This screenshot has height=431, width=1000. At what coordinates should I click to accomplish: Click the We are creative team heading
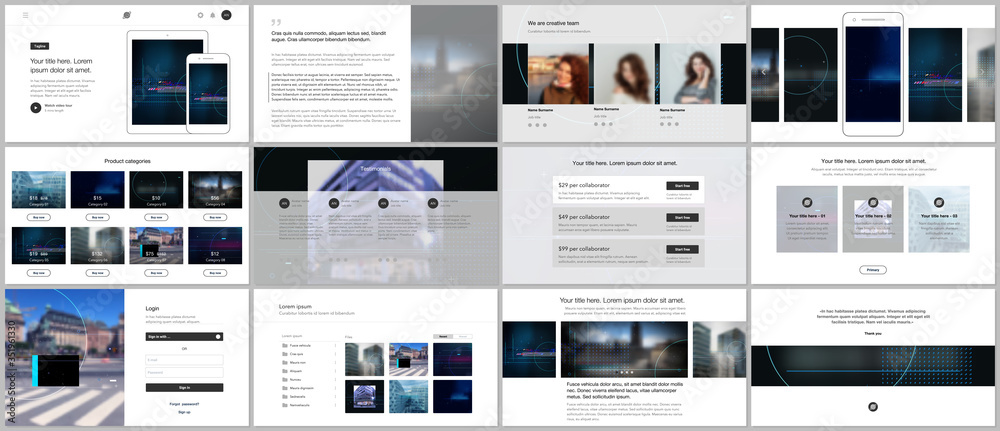coord(553,23)
